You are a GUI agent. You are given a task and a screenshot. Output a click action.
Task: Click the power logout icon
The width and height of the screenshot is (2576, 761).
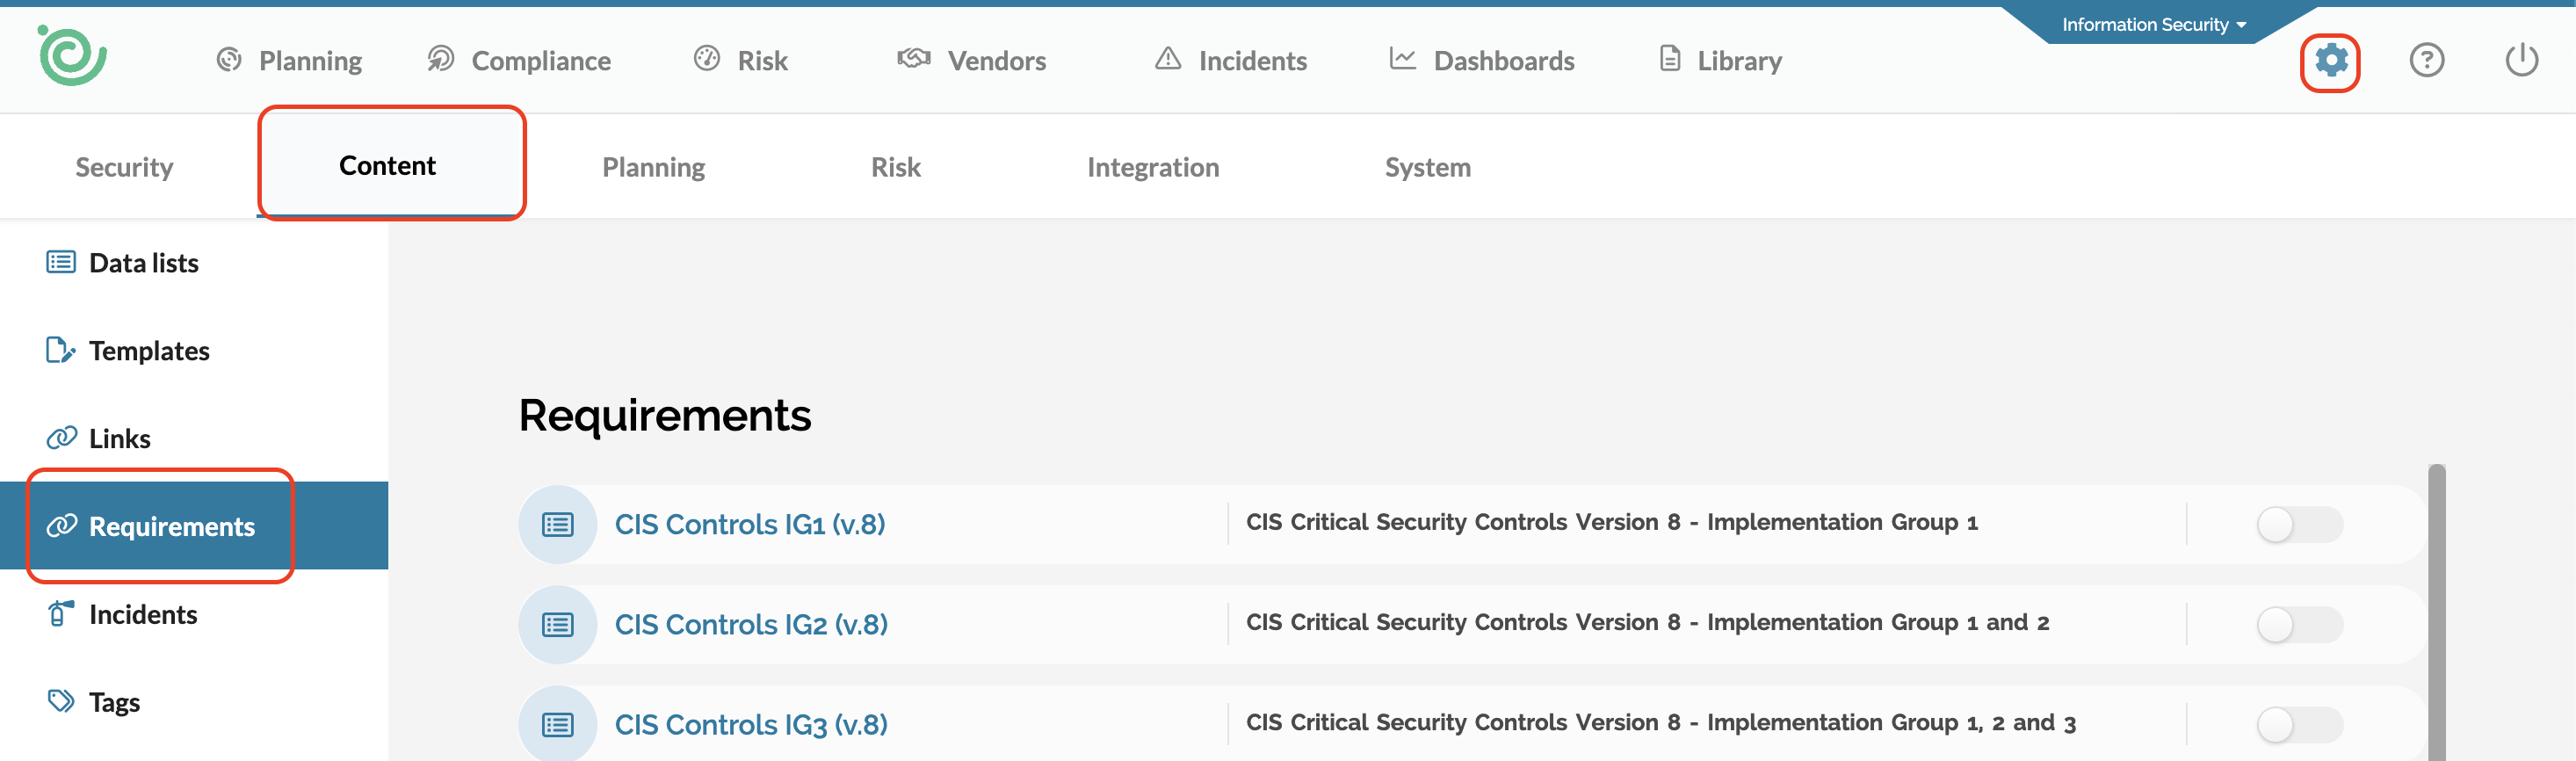[2521, 61]
